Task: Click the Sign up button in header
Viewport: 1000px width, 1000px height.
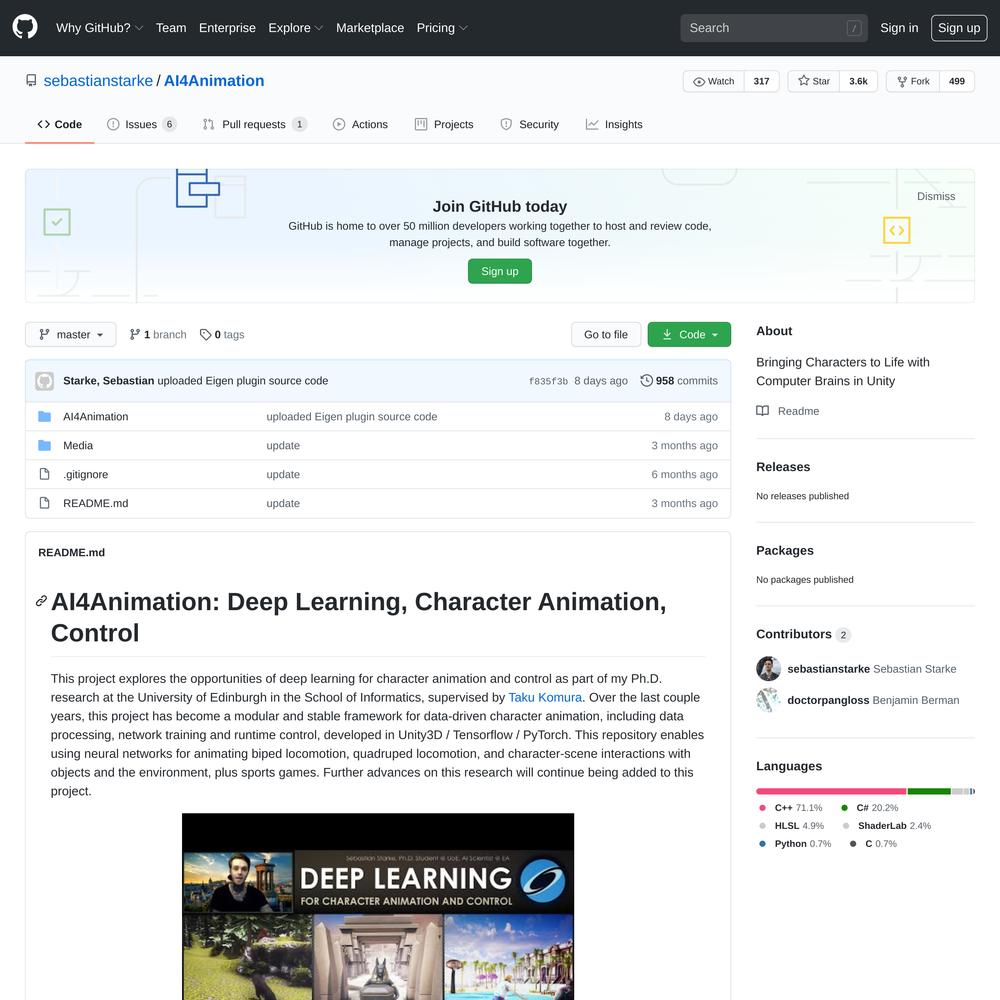Action: tap(959, 28)
